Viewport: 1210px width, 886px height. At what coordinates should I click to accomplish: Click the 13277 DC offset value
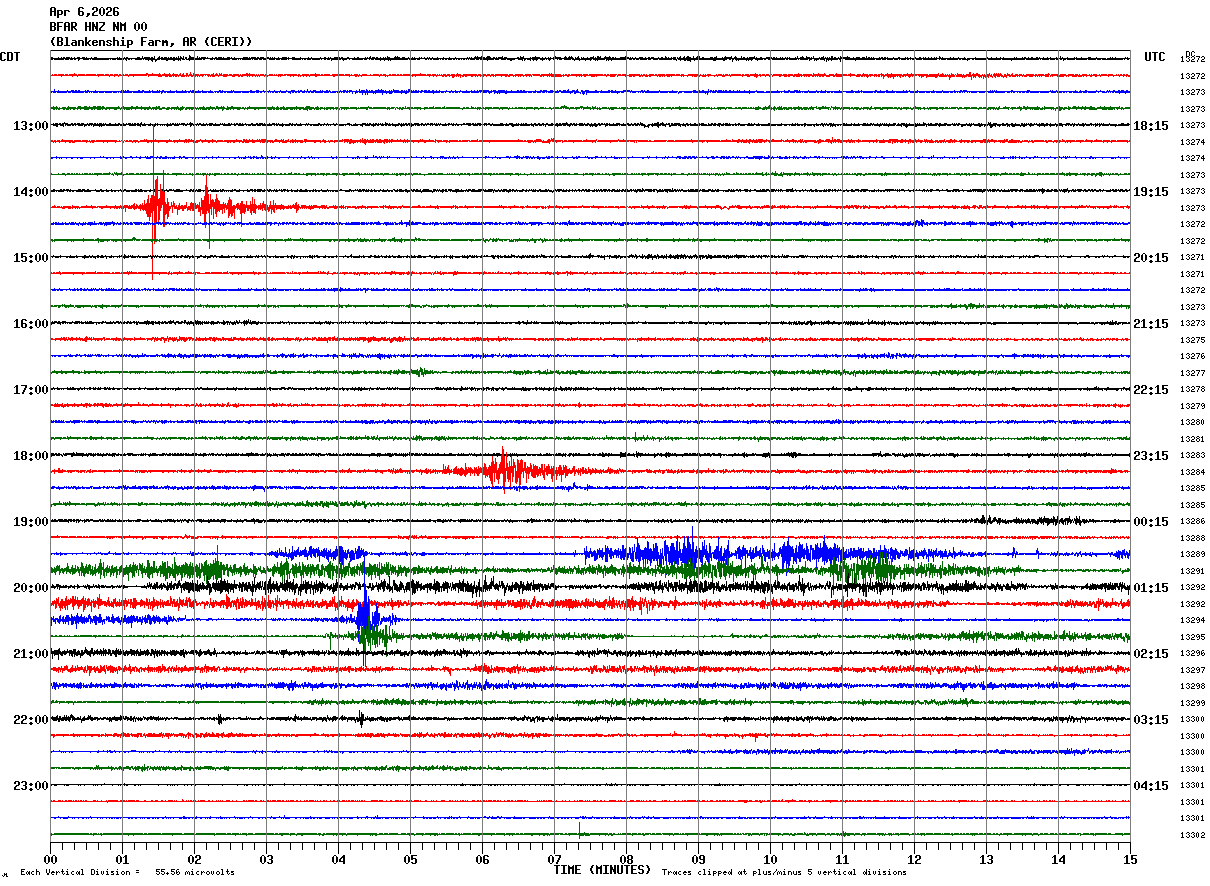(1192, 373)
